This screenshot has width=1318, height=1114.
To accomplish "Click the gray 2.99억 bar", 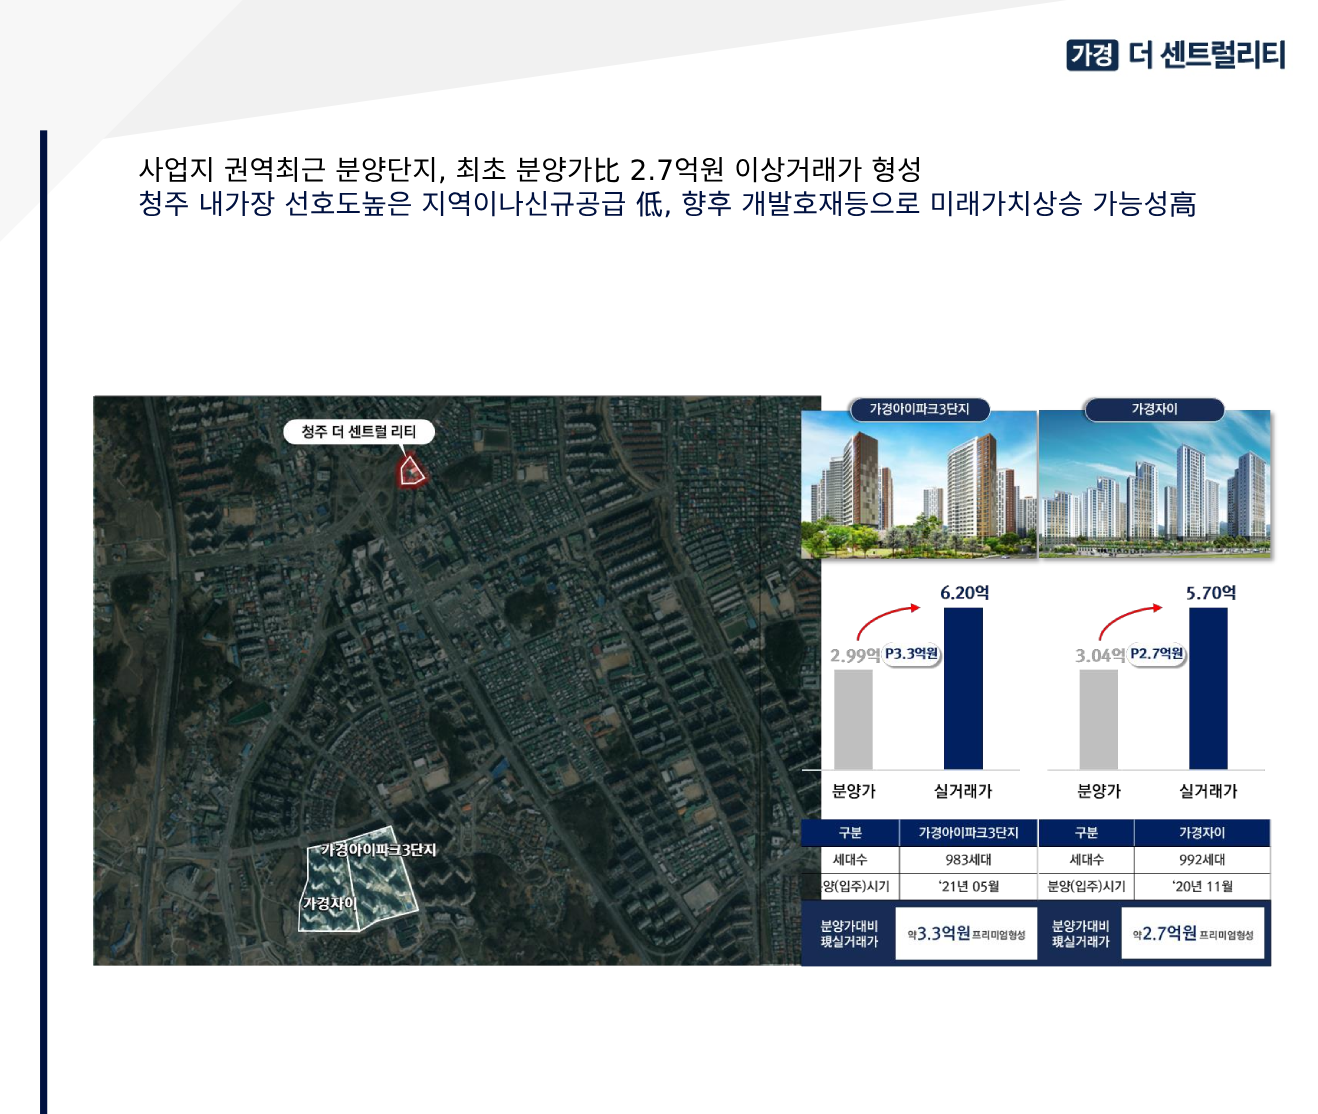I will click(853, 720).
